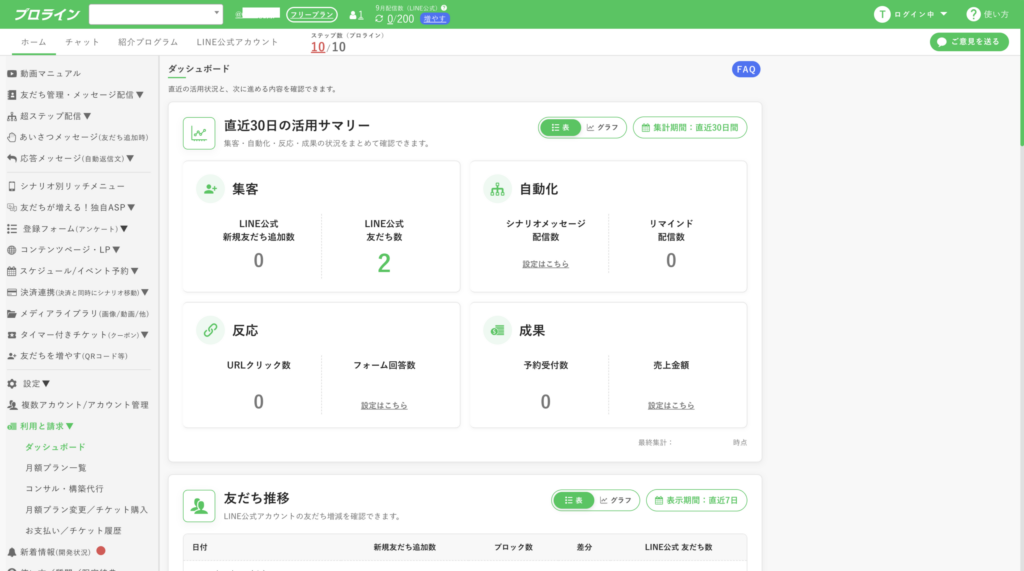Click 設定はこちら under フォーム回答数
This screenshot has height=571, width=1024.
[x=384, y=406]
